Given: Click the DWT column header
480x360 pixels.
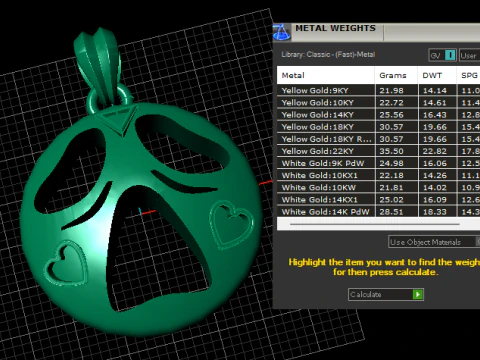Looking at the screenshot, I should tap(437, 75).
